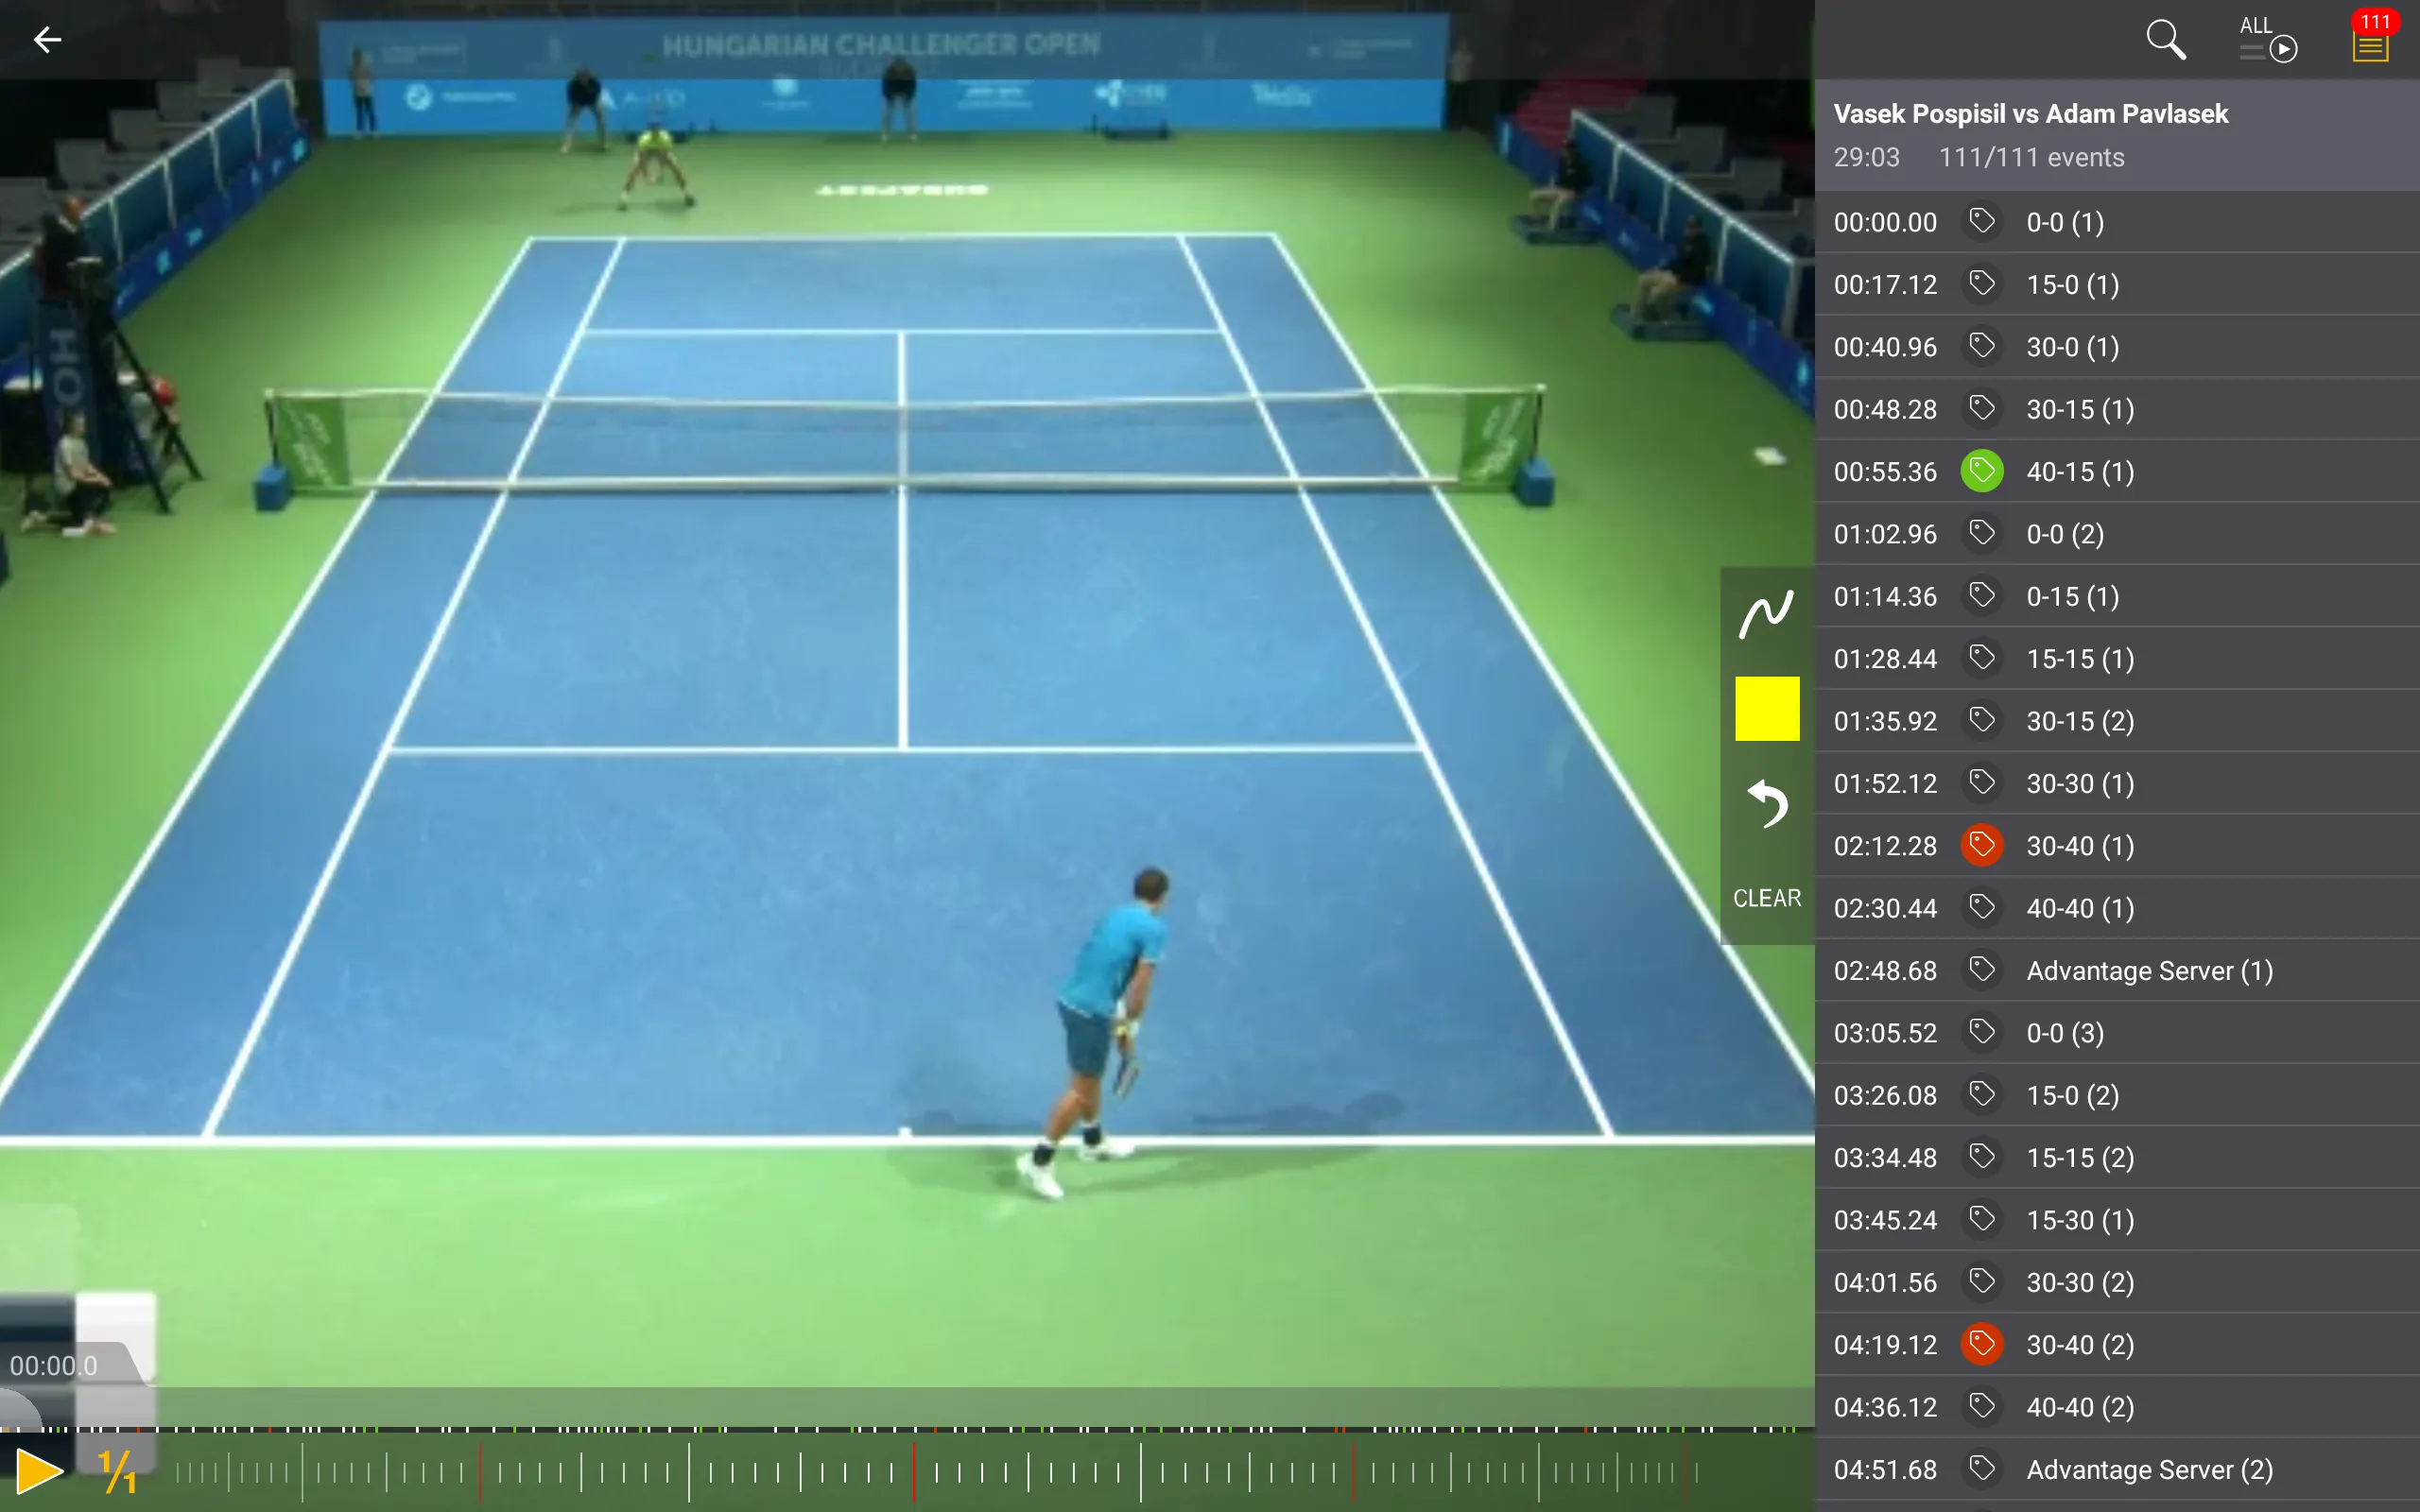The height and width of the screenshot is (1512, 2420).
Task: Click tag icon for Advantage Server (1)
Action: [1981, 969]
